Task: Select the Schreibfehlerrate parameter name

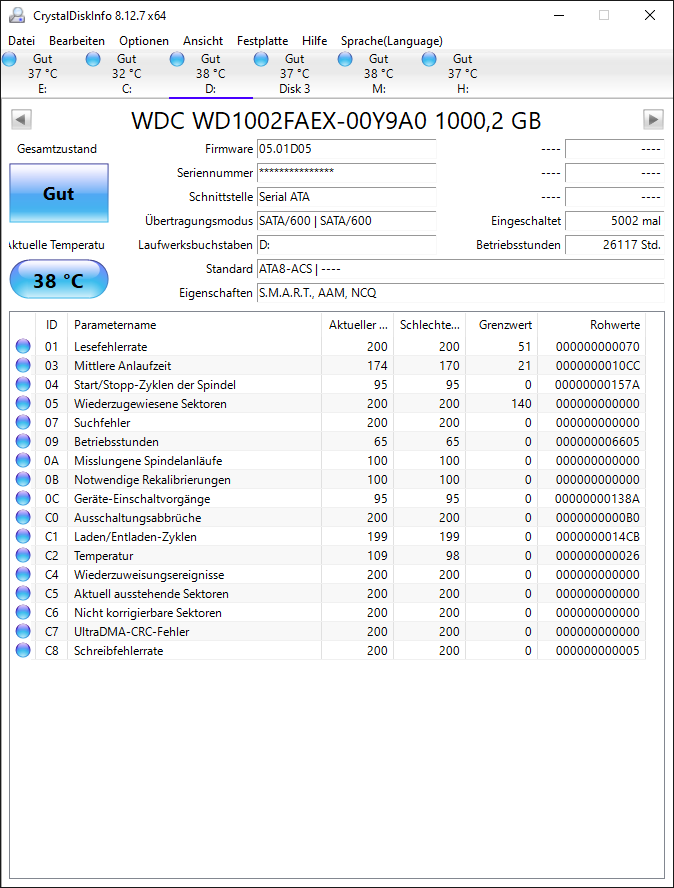Action: pyautogui.click(x=118, y=651)
